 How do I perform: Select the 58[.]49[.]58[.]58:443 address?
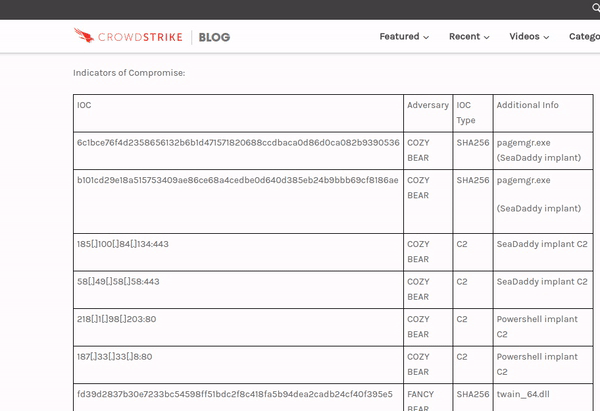118,282
